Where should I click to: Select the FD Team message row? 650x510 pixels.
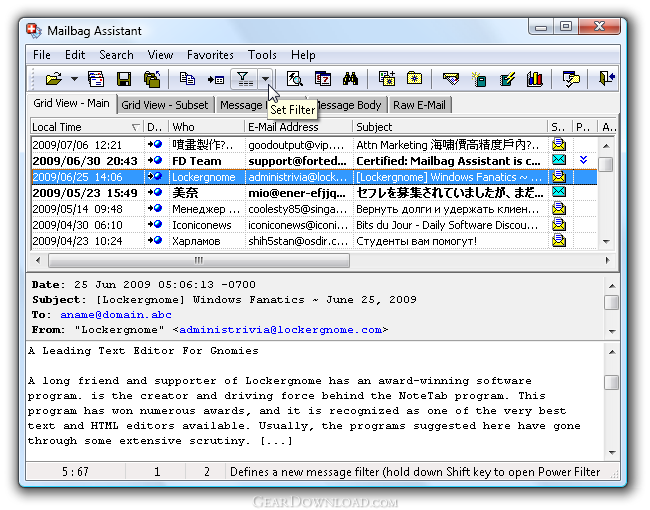coord(314,161)
